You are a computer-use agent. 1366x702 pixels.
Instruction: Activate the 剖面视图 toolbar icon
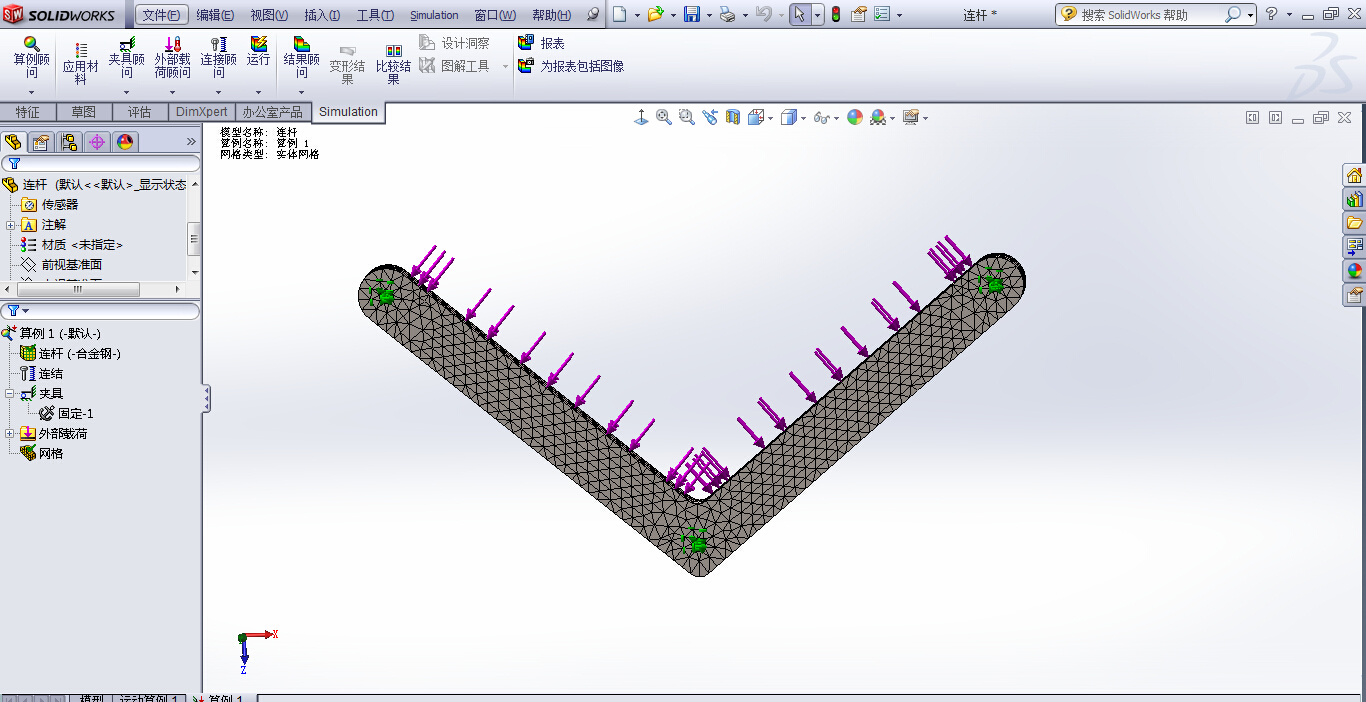[731, 117]
